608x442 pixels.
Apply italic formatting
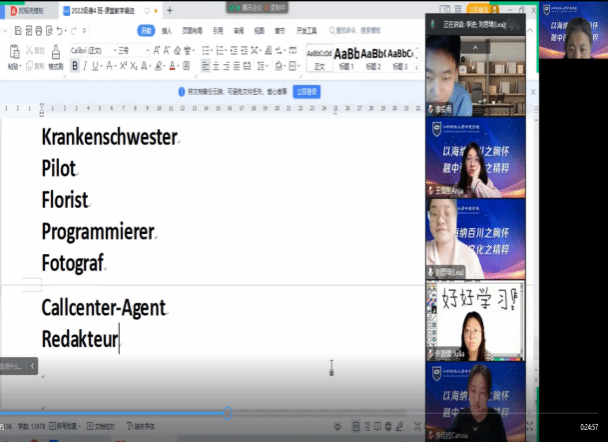click(86, 66)
